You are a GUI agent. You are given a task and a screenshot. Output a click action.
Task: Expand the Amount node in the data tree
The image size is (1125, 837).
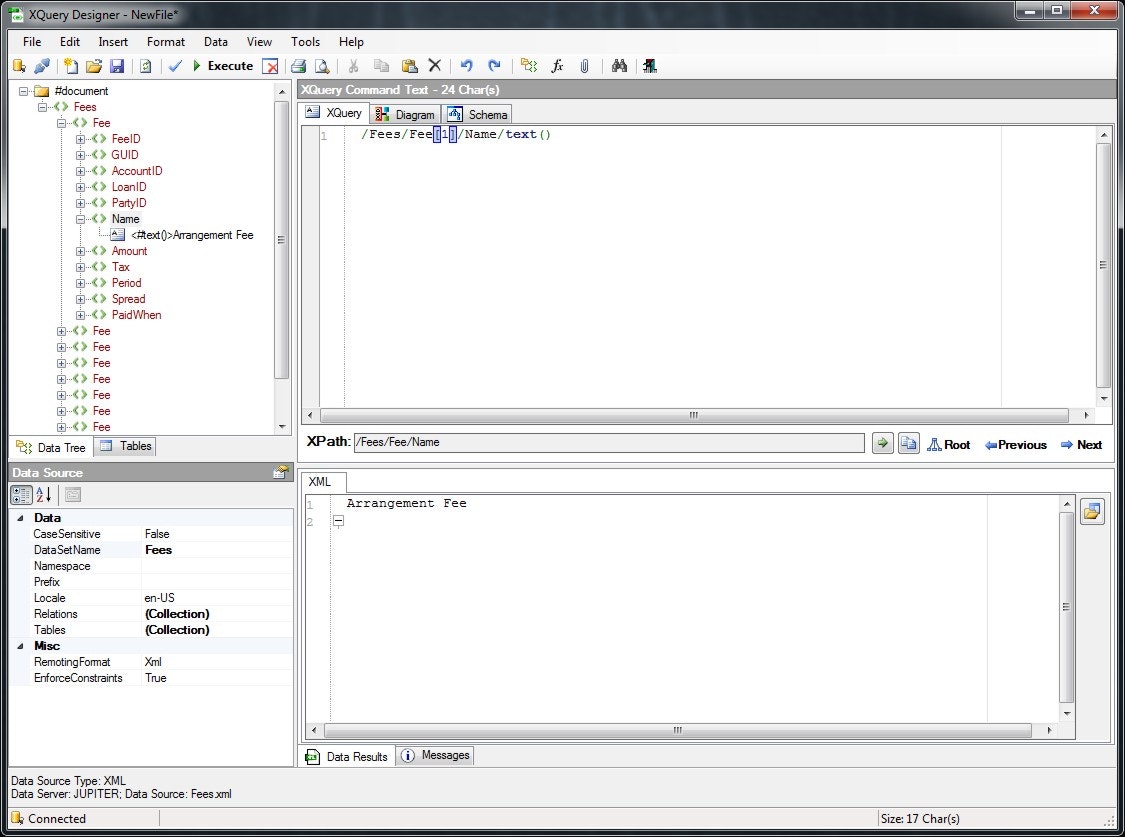coord(81,251)
